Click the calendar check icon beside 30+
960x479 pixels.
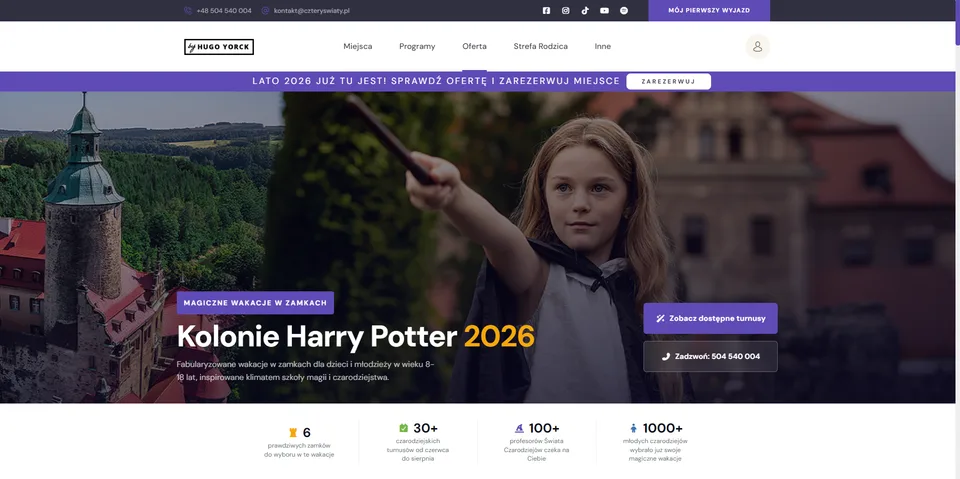pyautogui.click(x=403, y=428)
